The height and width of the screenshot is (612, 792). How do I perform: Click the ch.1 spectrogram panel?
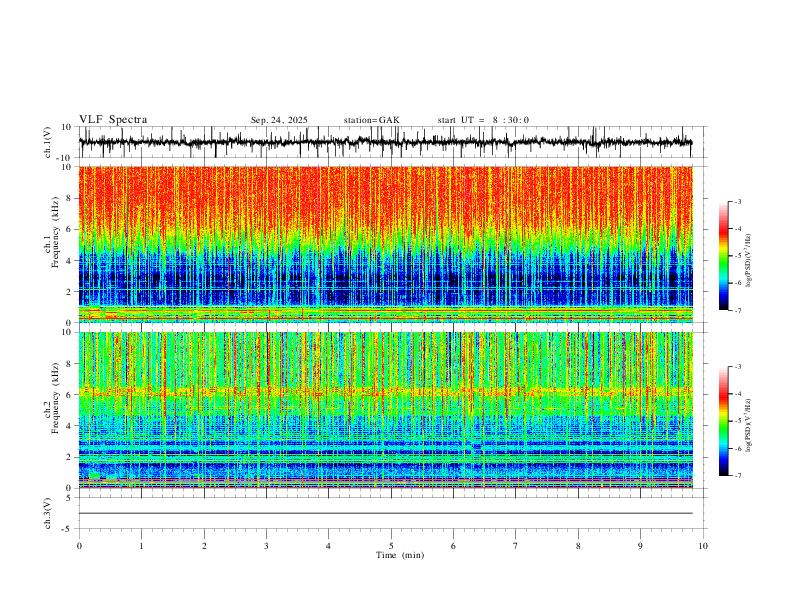pos(385,244)
